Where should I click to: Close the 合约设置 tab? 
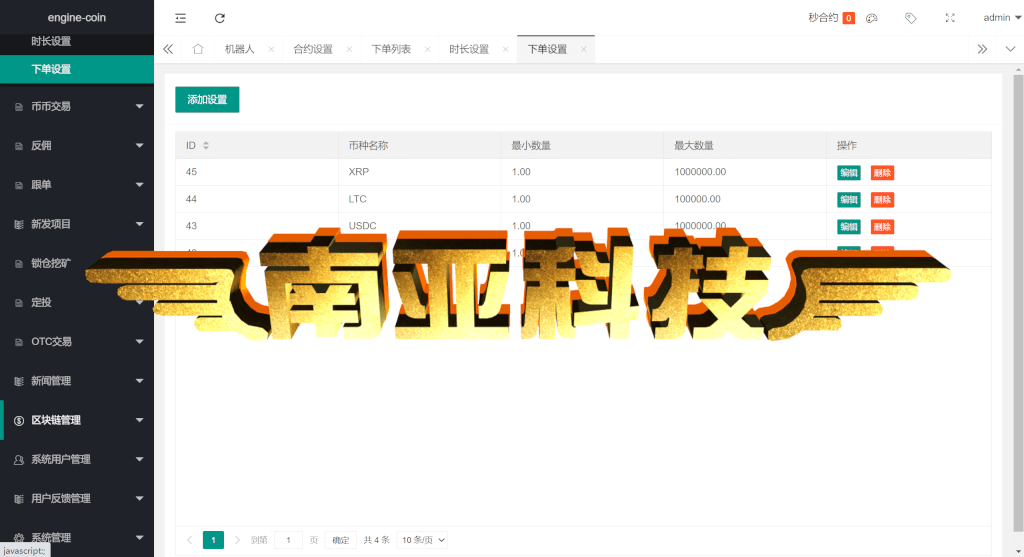point(349,49)
